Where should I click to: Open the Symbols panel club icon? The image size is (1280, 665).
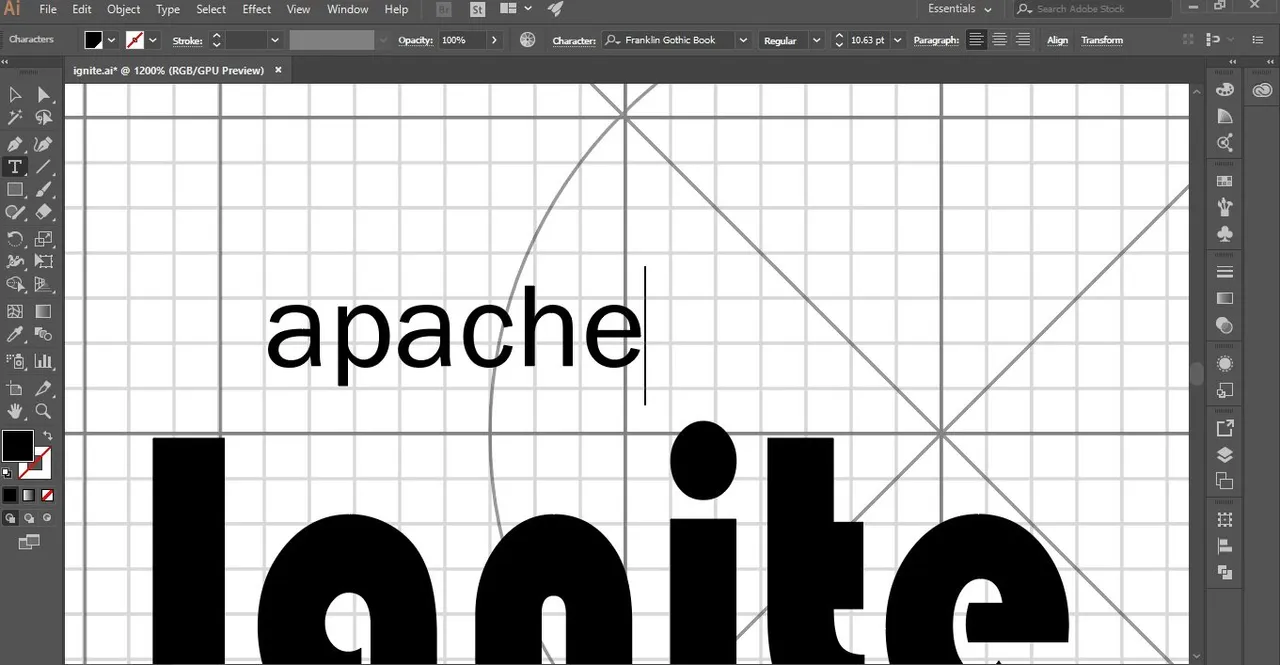pyautogui.click(x=1224, y=234)
